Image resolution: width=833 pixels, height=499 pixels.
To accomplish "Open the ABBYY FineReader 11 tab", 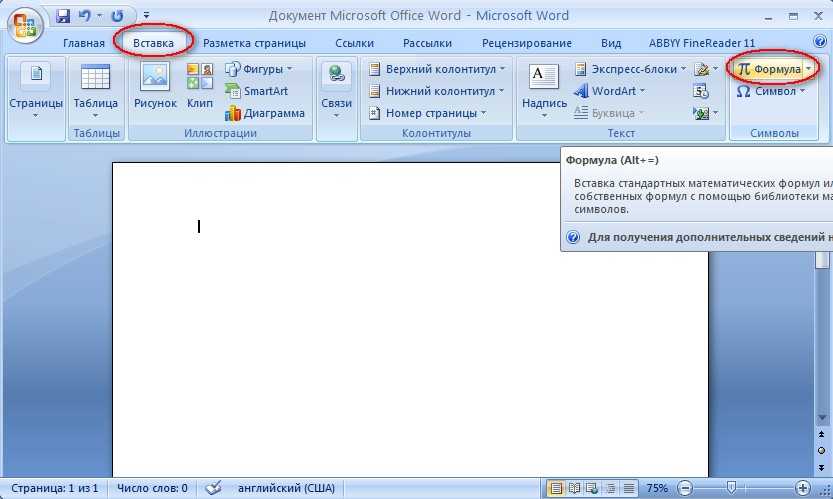I will pyautogui.click(x=701, y=43).
